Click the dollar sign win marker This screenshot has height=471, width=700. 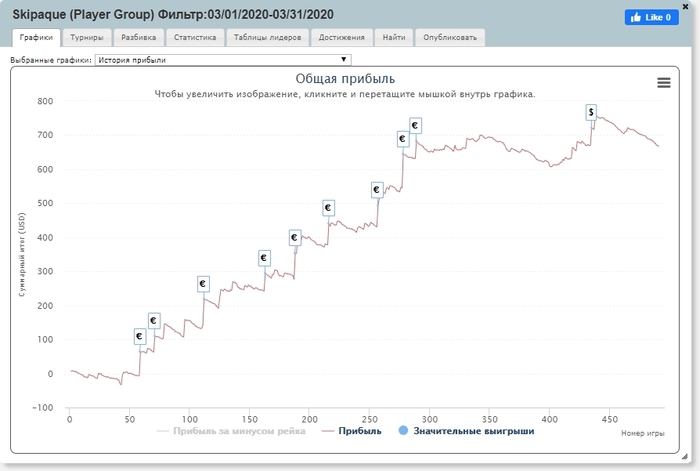[x=591, y=112]
